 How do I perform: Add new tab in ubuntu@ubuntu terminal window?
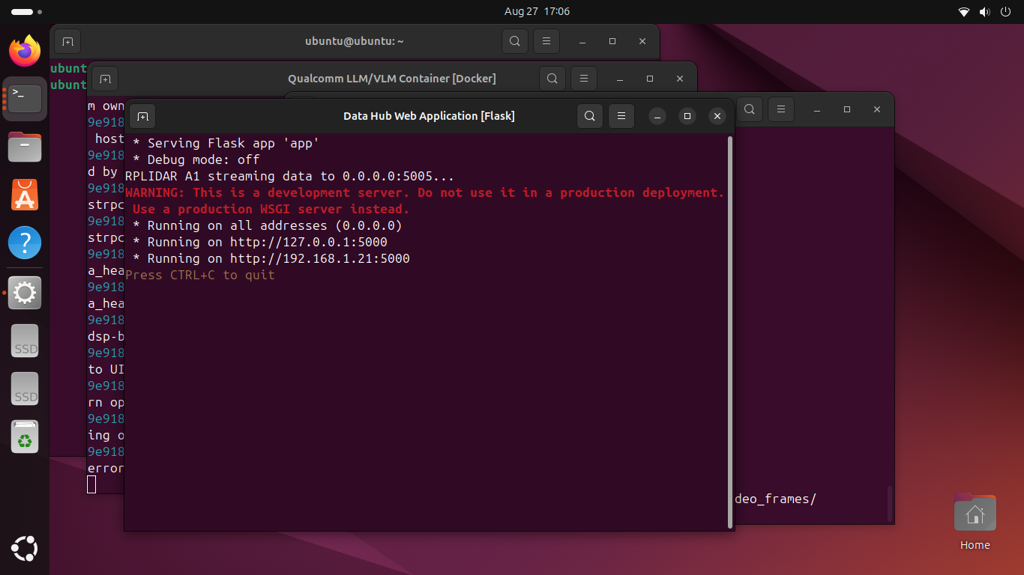coord(67,41)
